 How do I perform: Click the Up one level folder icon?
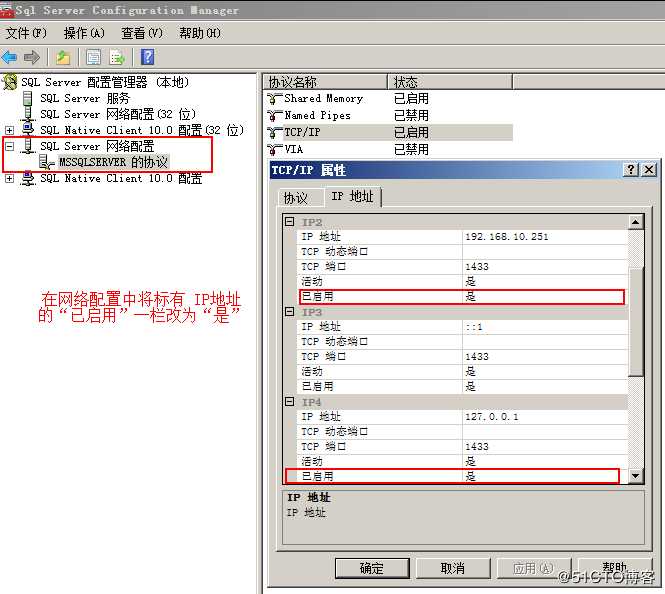tap(63, 57)
